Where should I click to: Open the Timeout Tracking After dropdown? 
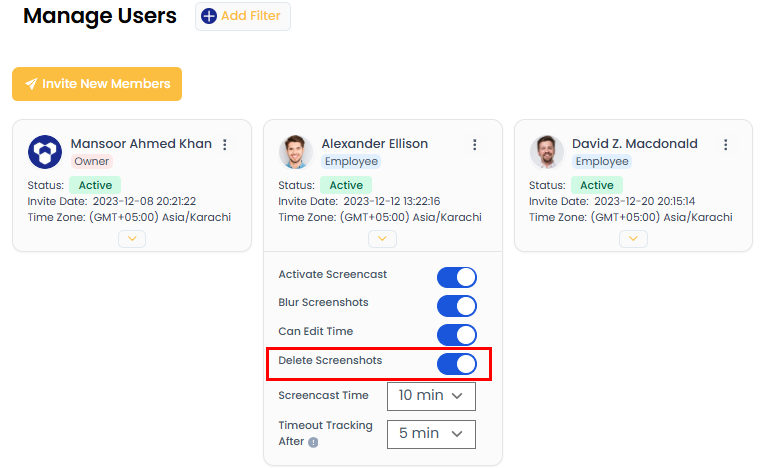point(430,434)
